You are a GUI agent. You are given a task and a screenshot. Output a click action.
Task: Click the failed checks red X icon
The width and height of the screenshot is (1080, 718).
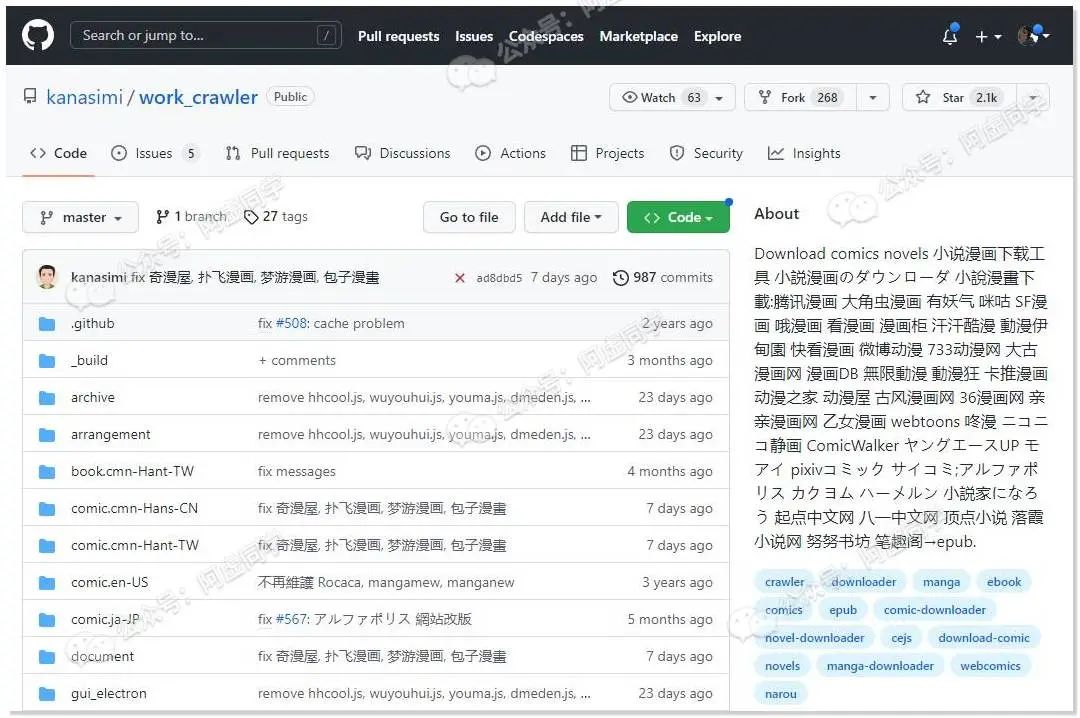(459, 278)
